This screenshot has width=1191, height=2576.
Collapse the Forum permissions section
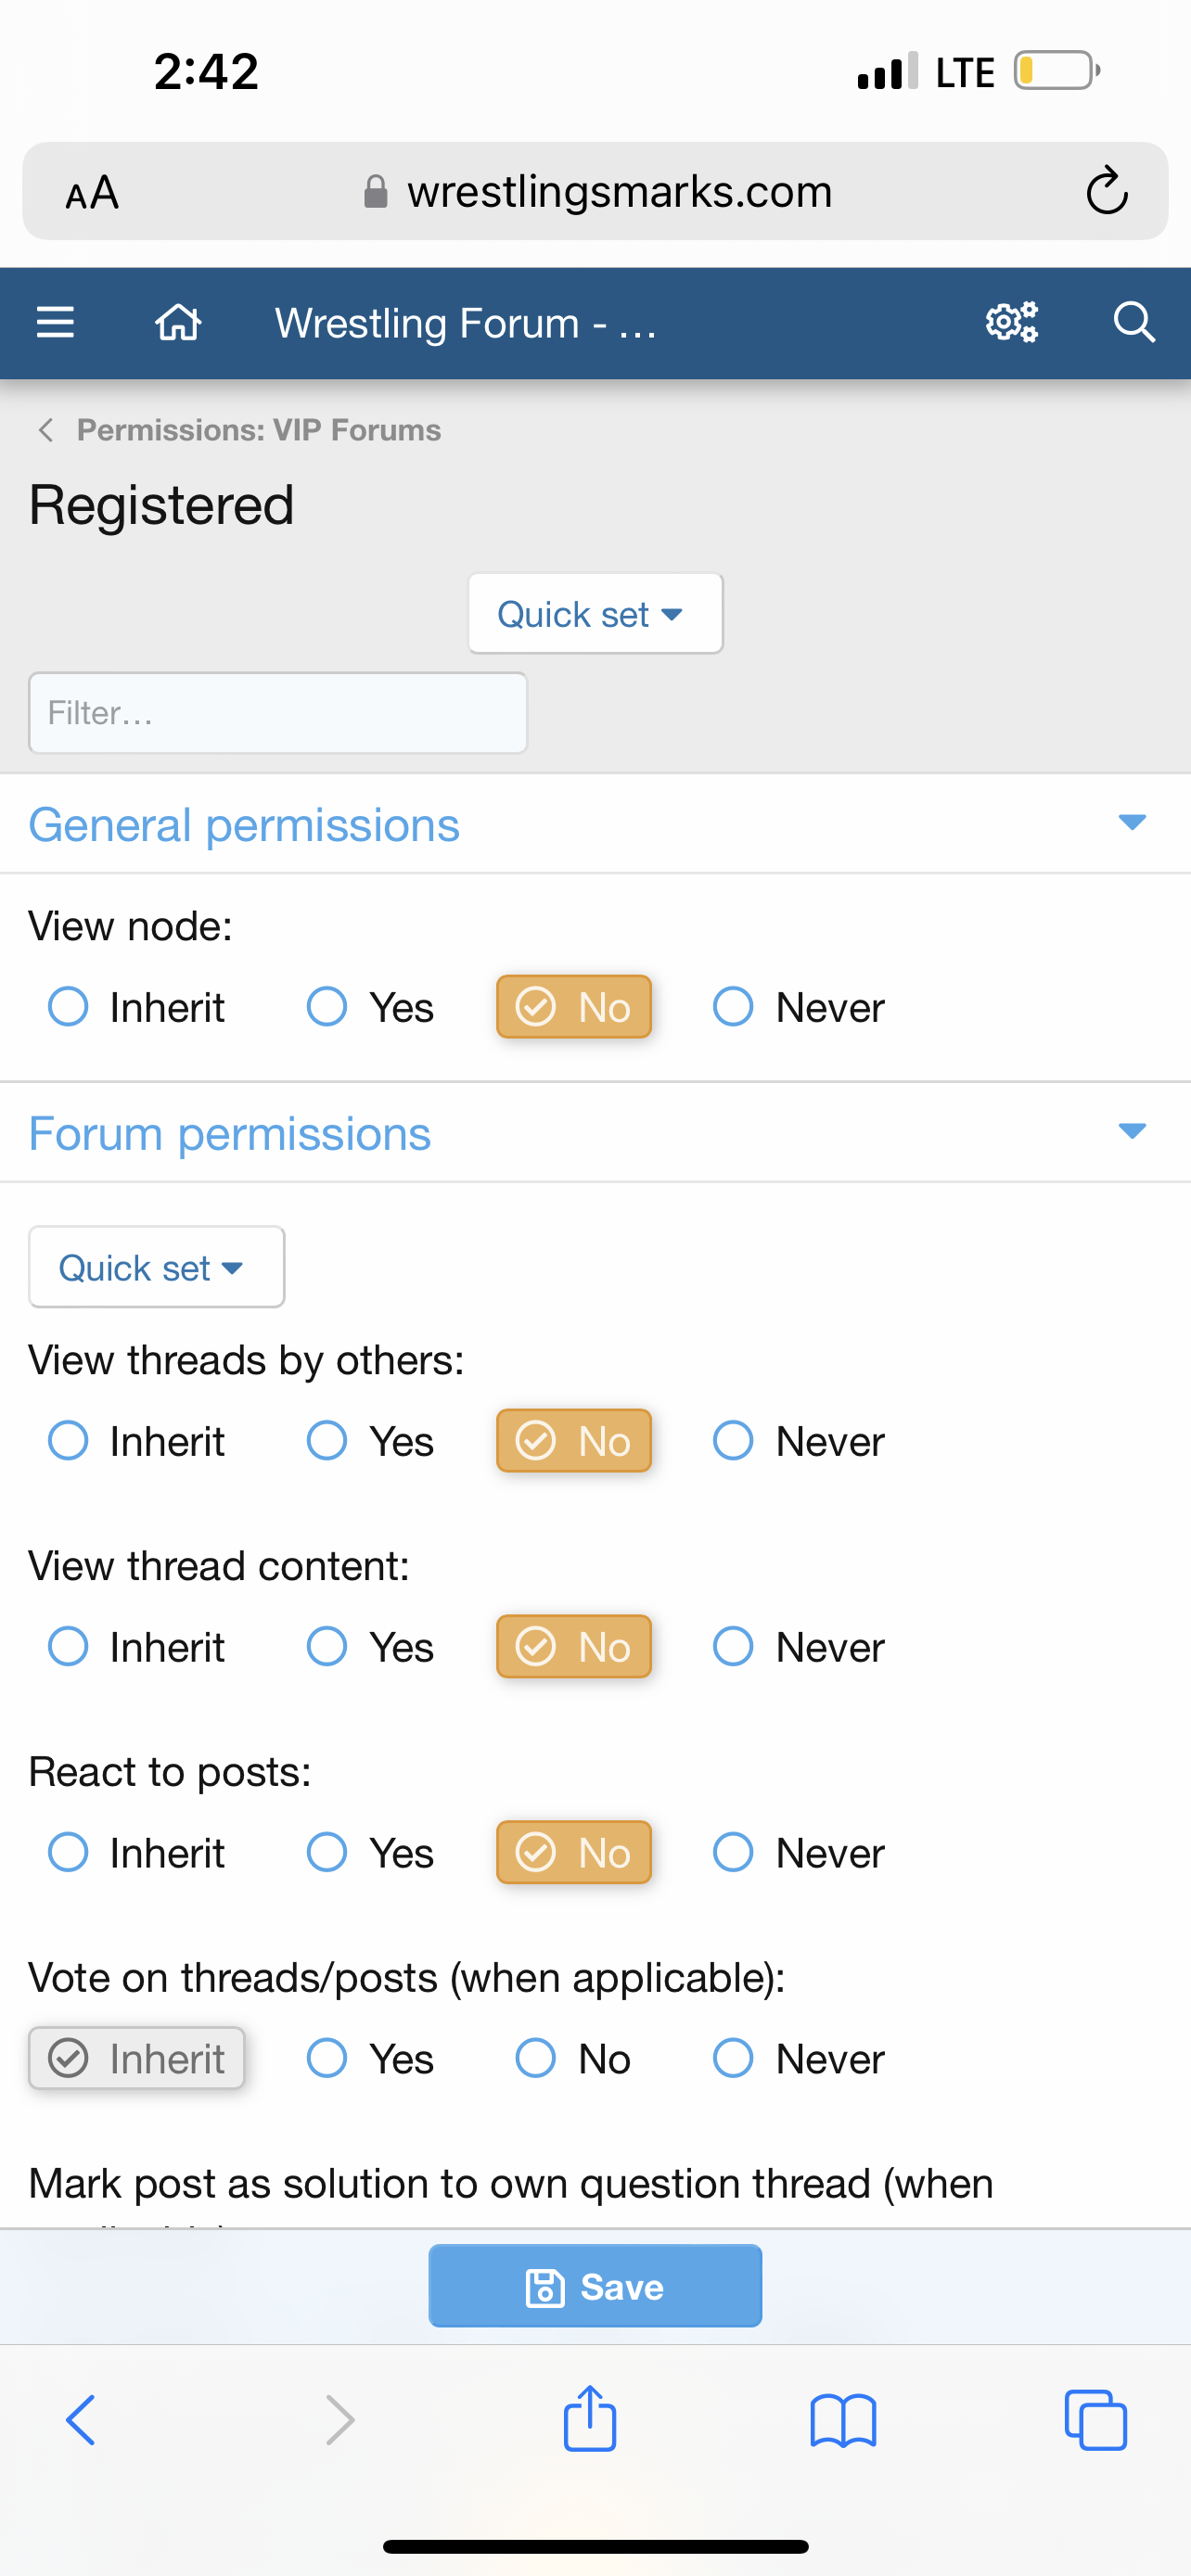(1131, 1131)
